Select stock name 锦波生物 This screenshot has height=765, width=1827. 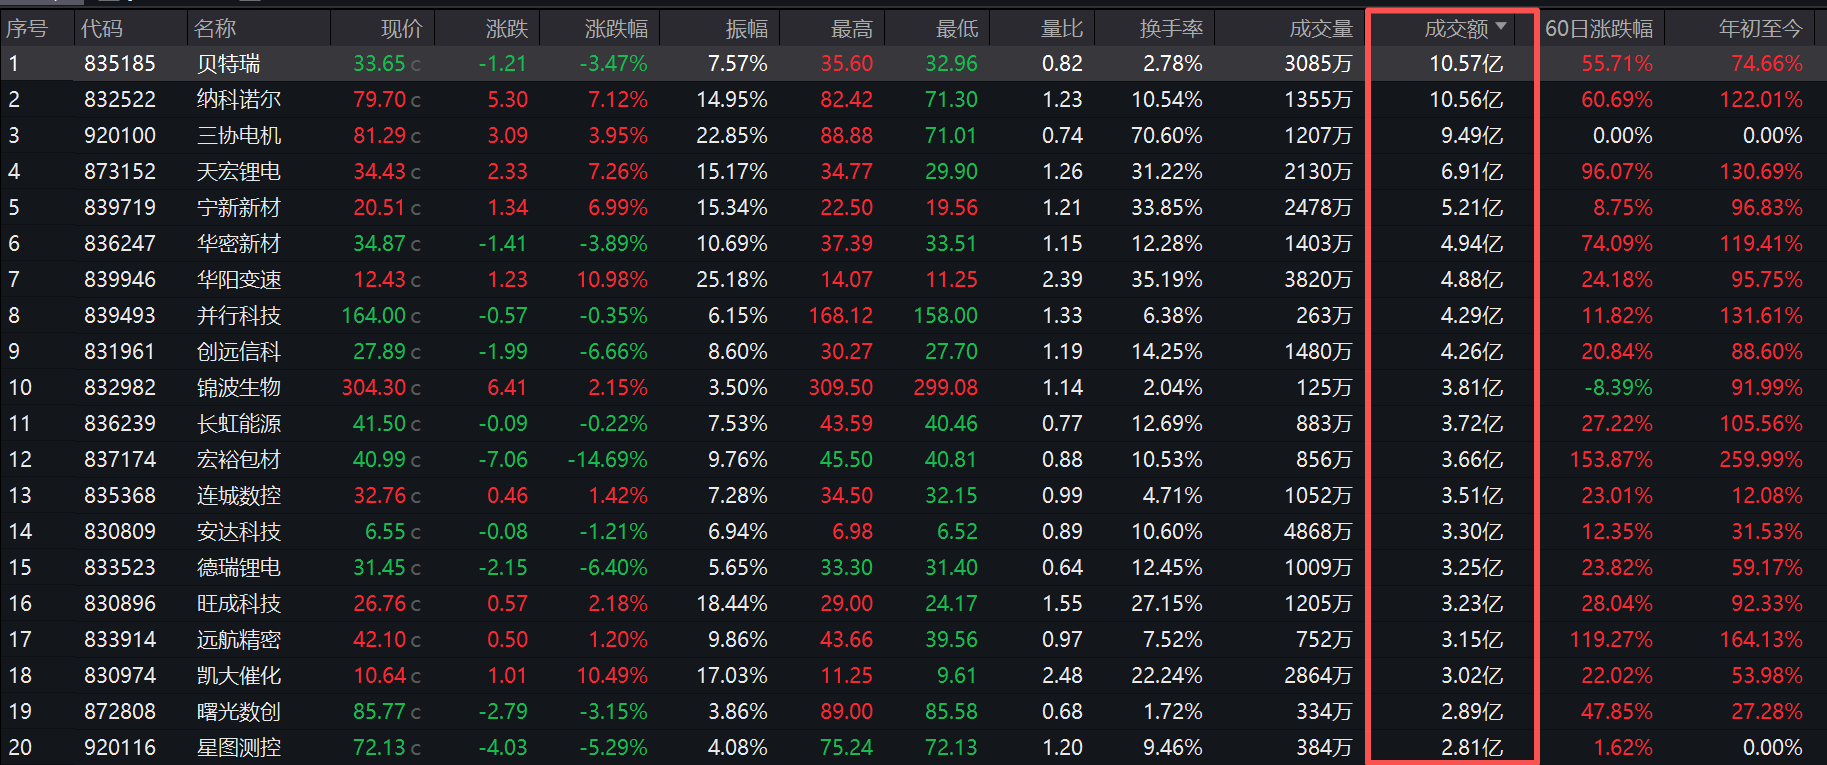[x=239, y=388]
